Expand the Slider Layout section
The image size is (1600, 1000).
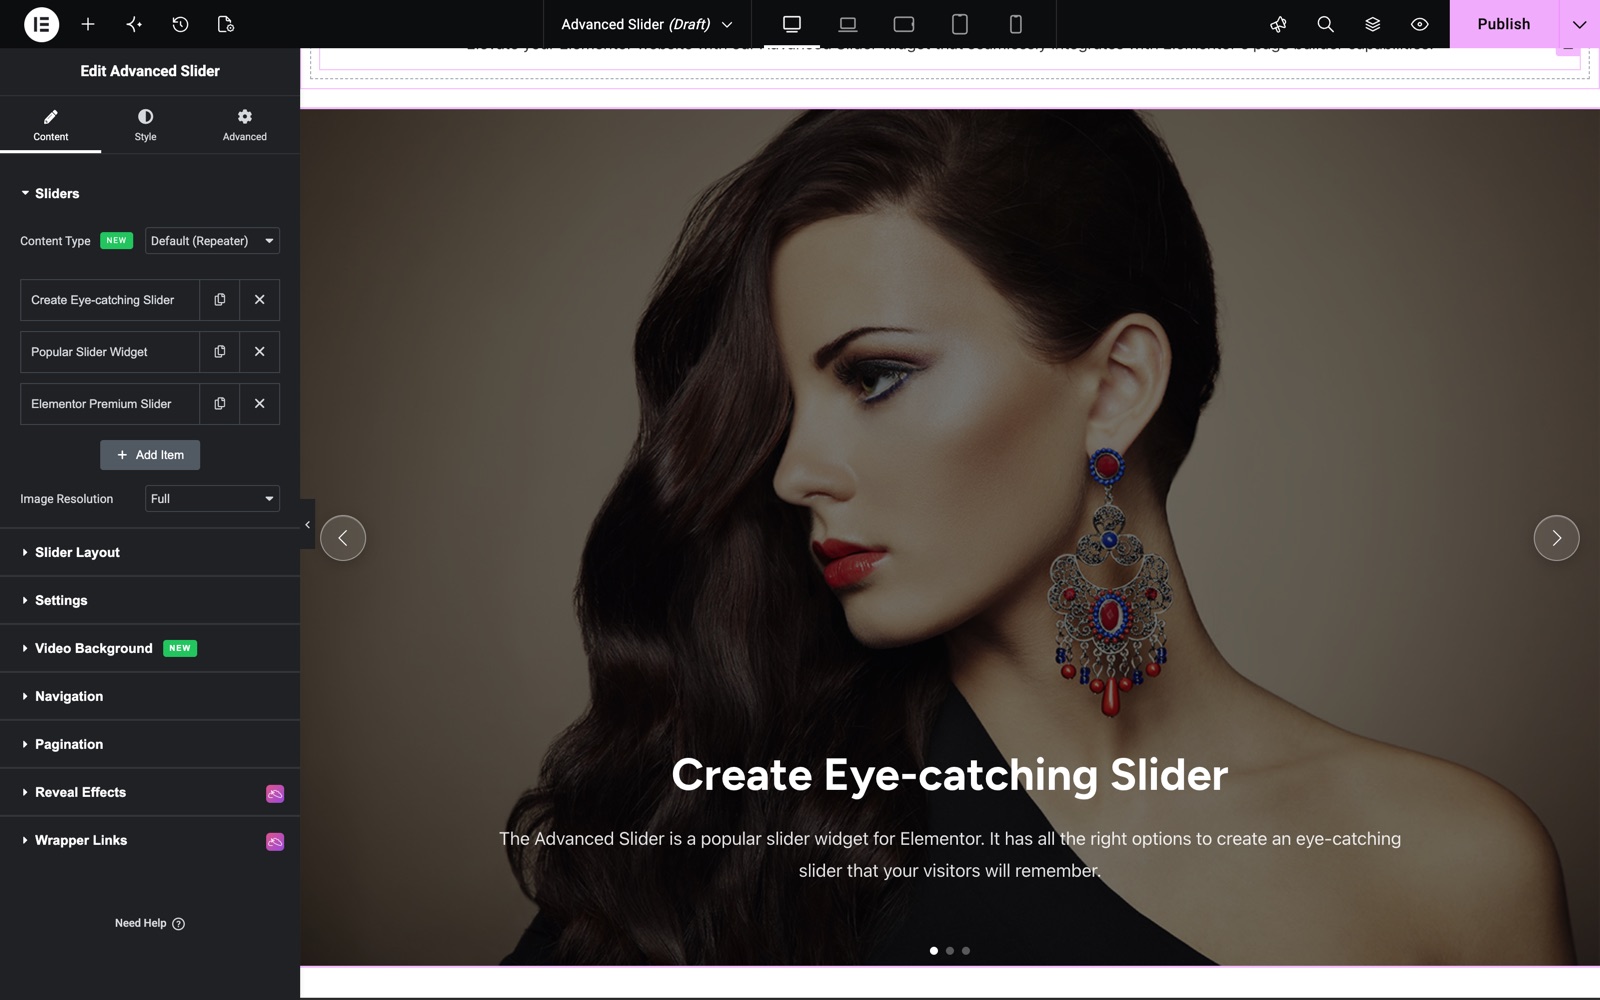click(x=150, y=552)
